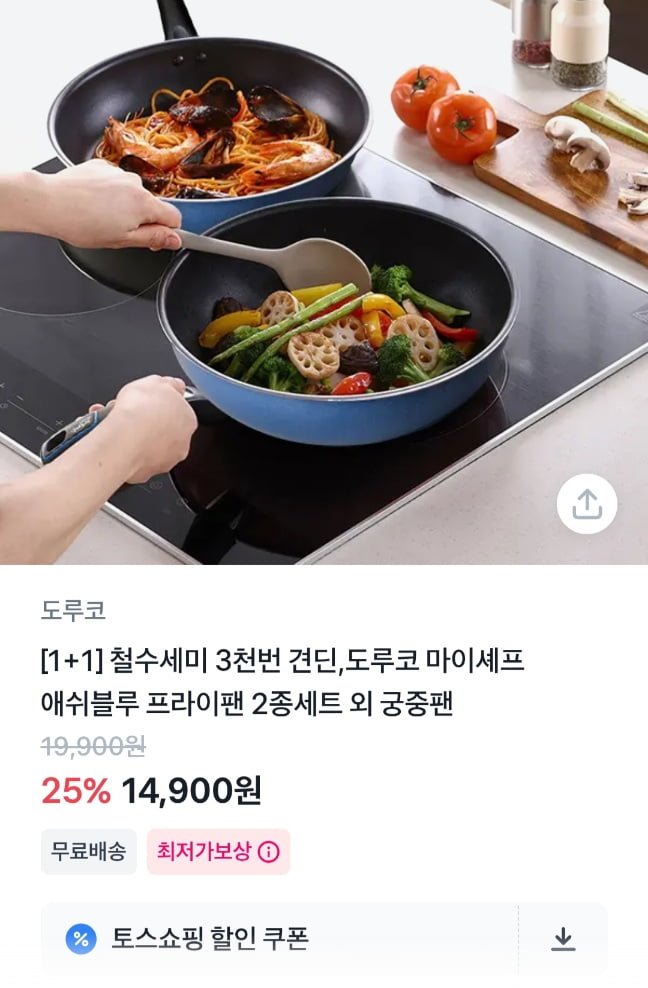
Task: Tap the 14,900원 sale price
Action: click(191, 791)
